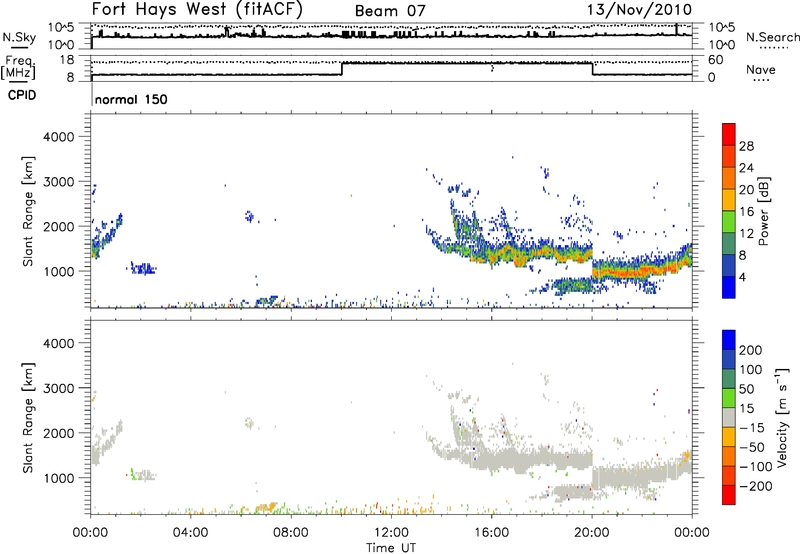Click the '08:00' time axis tick label
Image resolution: width=800 pixels, height=554 pixels.
click(291, 533)
